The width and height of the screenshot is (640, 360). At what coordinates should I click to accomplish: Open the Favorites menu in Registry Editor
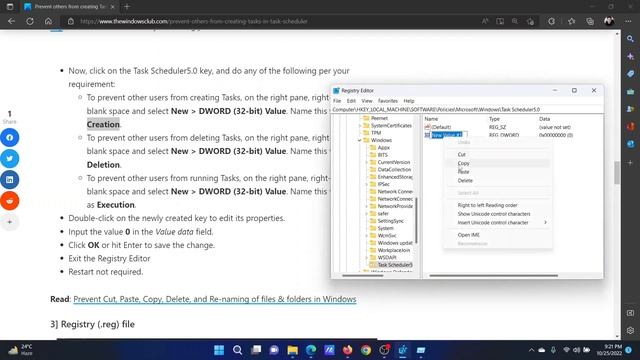pos(388,101)
